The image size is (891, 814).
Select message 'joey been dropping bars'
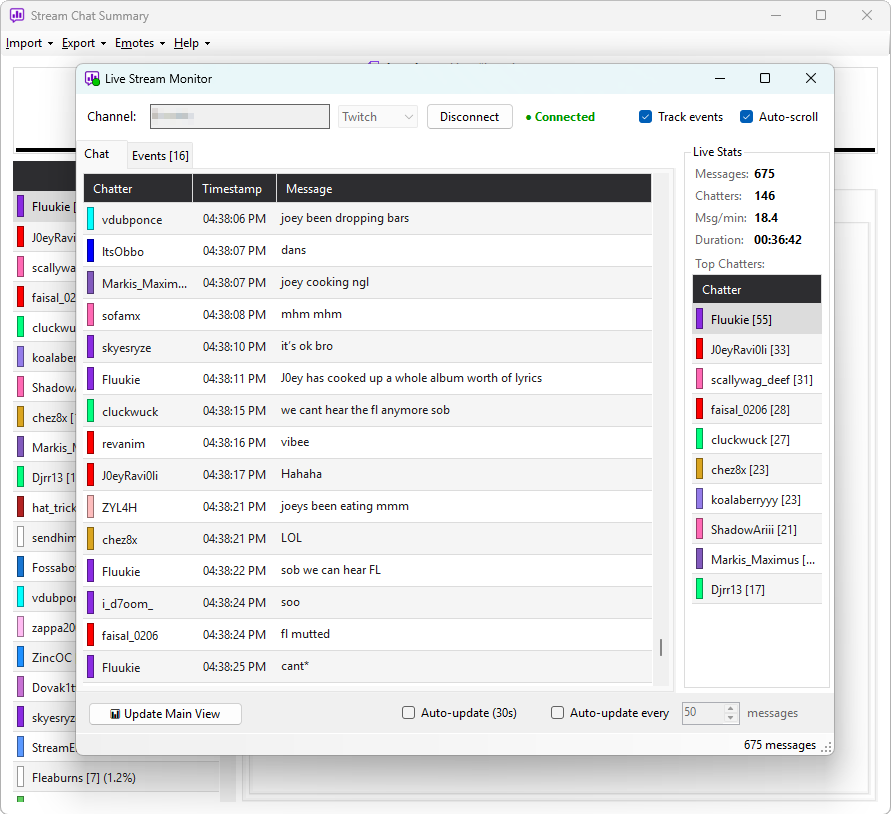[368, 219]
